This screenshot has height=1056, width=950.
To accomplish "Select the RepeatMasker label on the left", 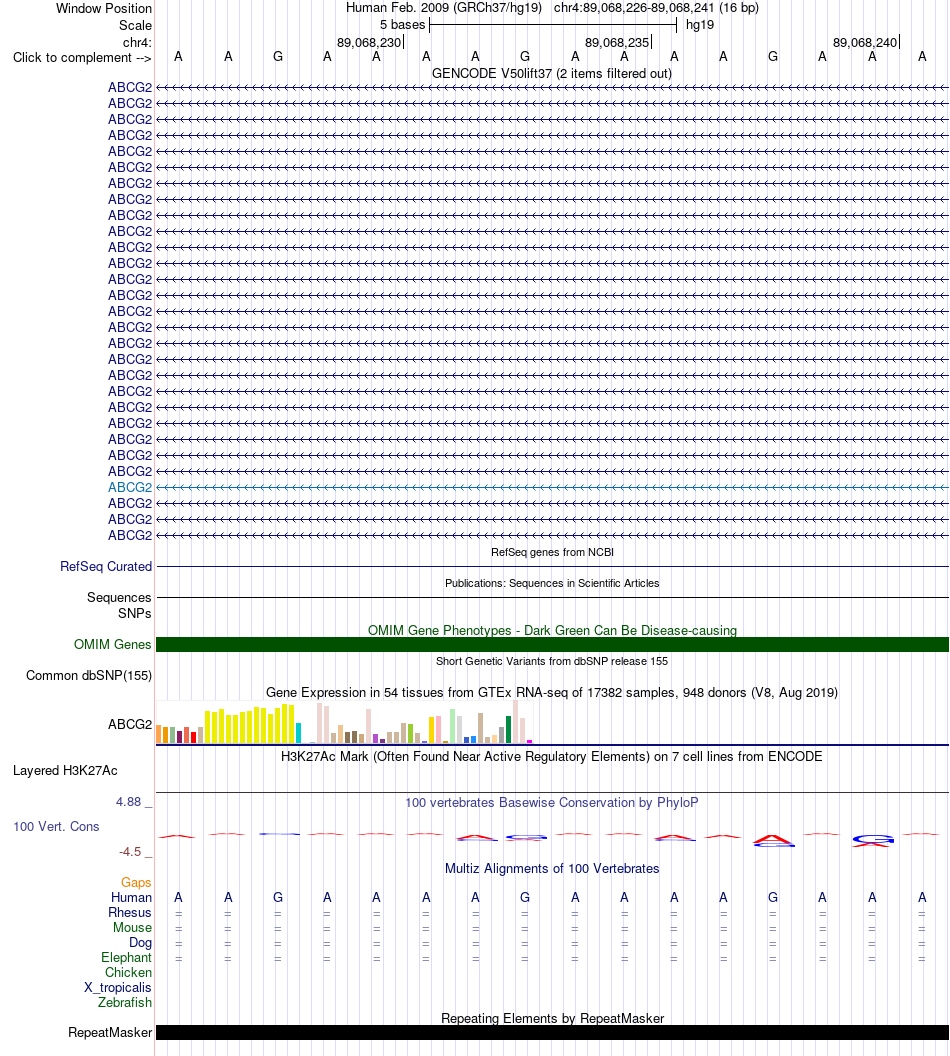I will tap(110, 1032).
